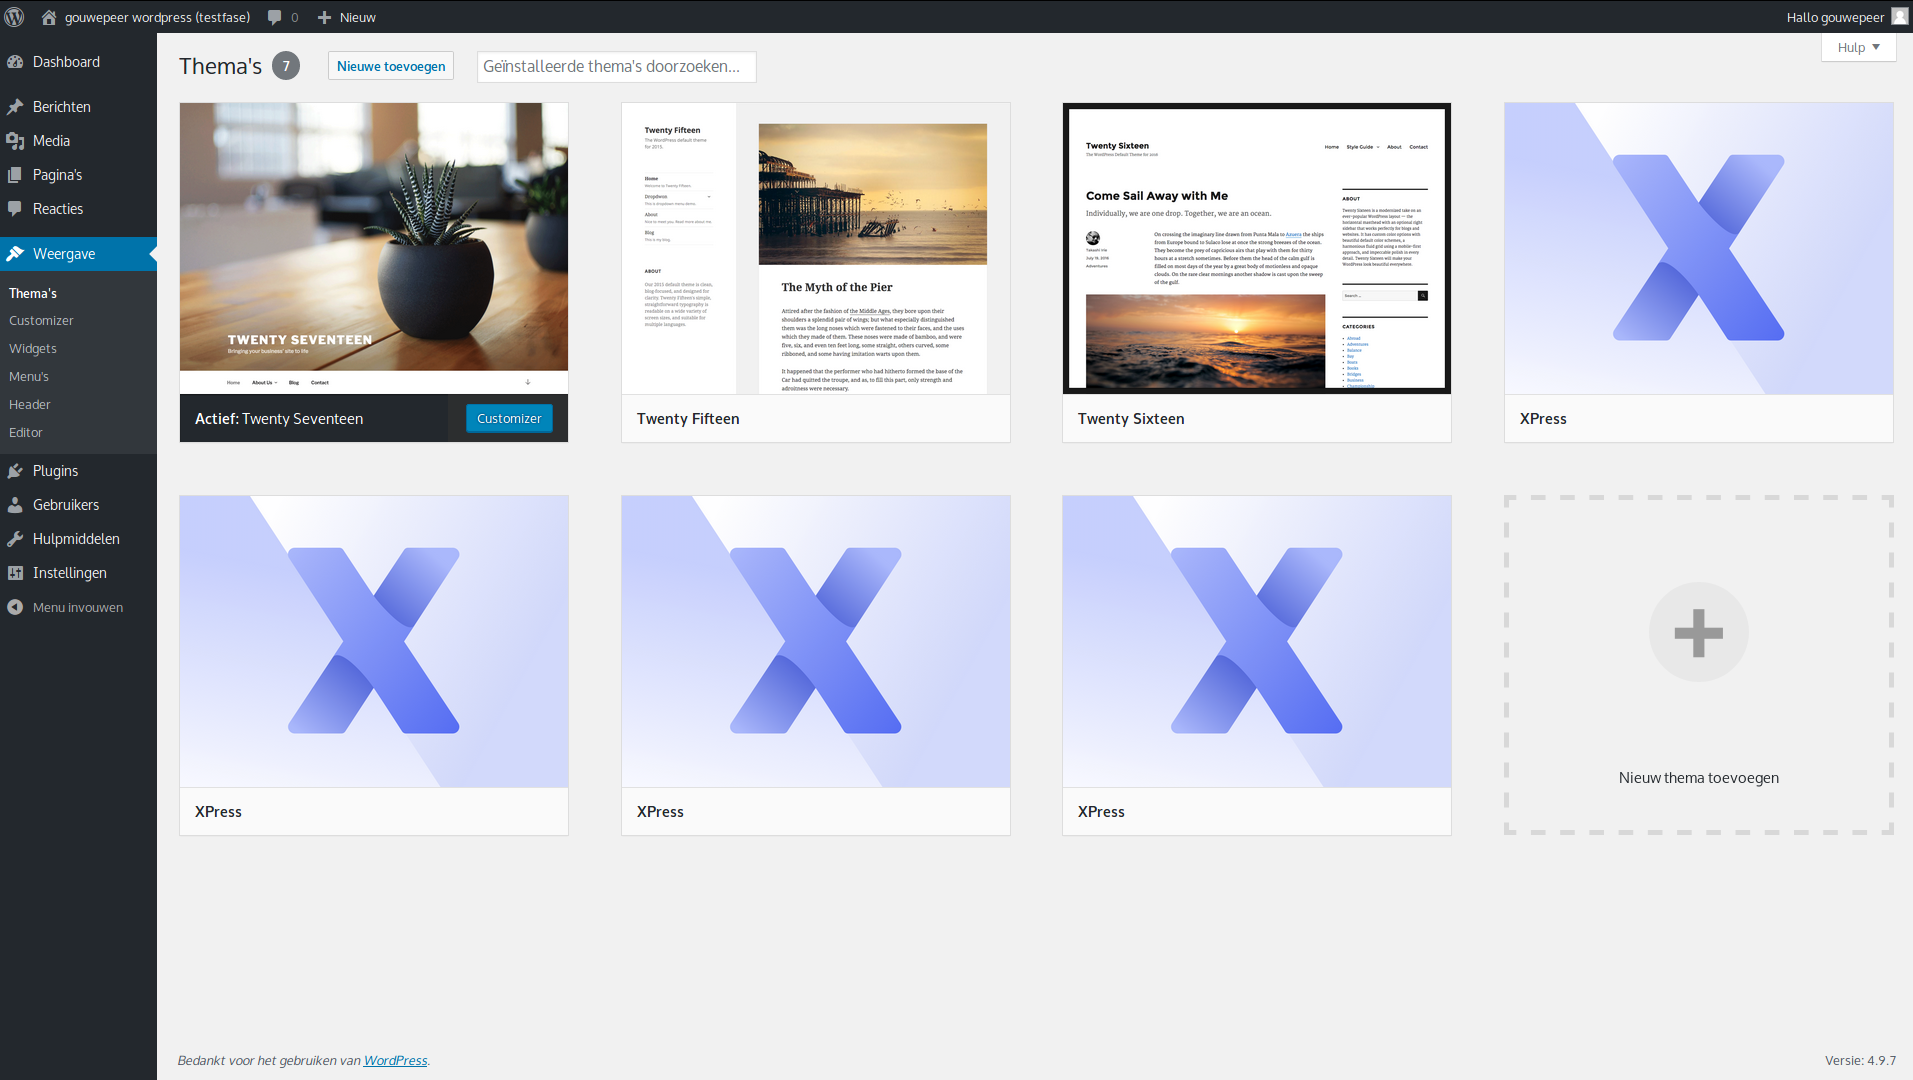Viewport: 1913px width, 1080px height.
Task: Click the Nieuwe toevoegen button
Action: [390, 65]
